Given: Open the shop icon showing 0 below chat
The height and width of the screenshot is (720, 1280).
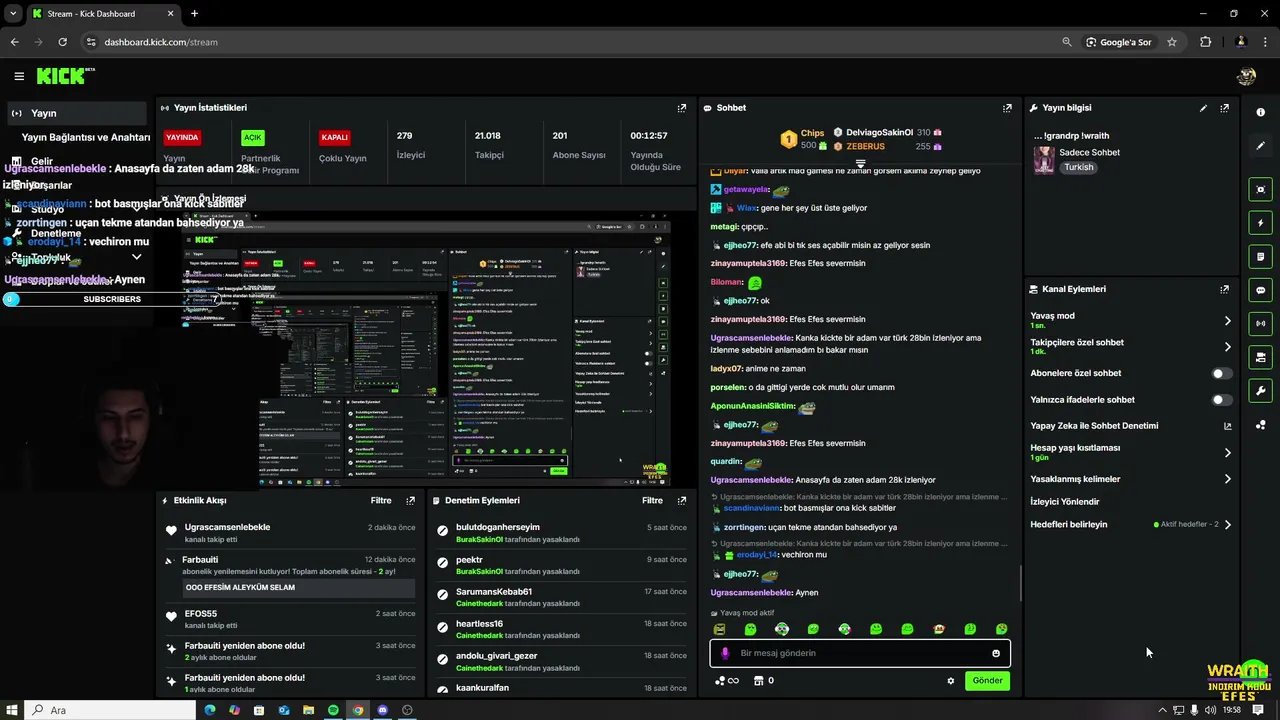Looking at the screenshot, I should click(763, 681).
